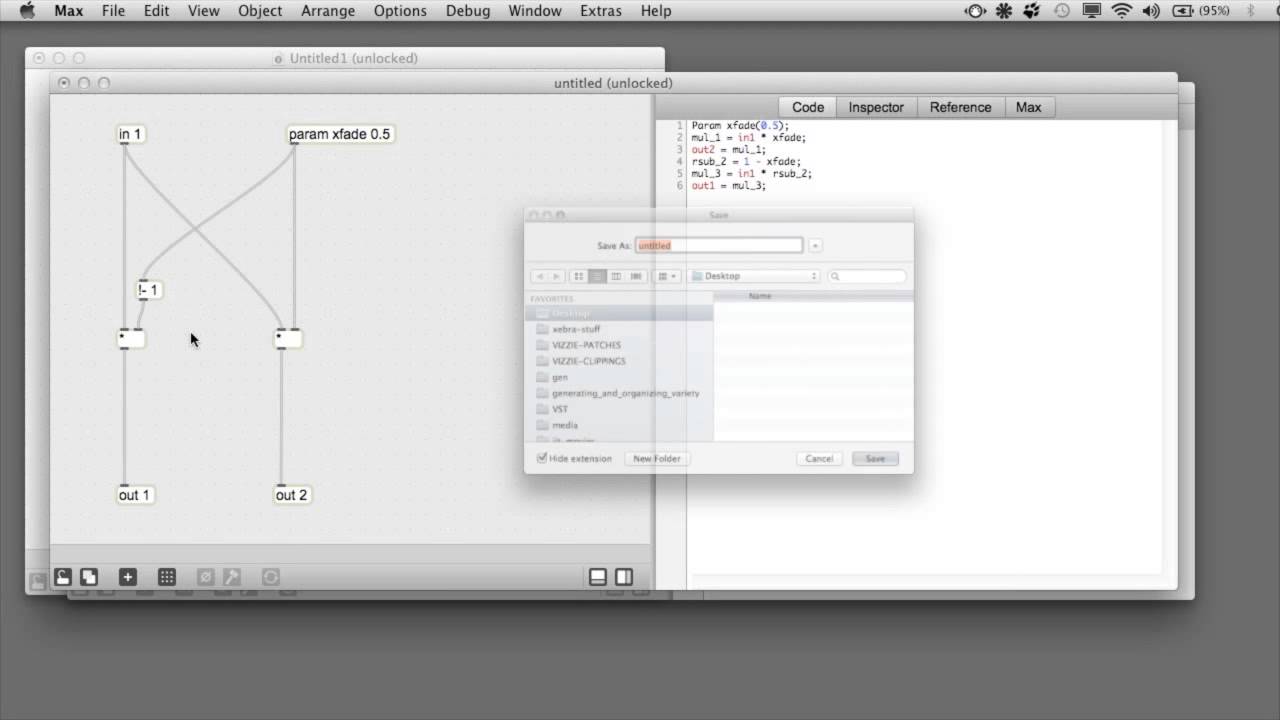Open the Extras menu

602,11
